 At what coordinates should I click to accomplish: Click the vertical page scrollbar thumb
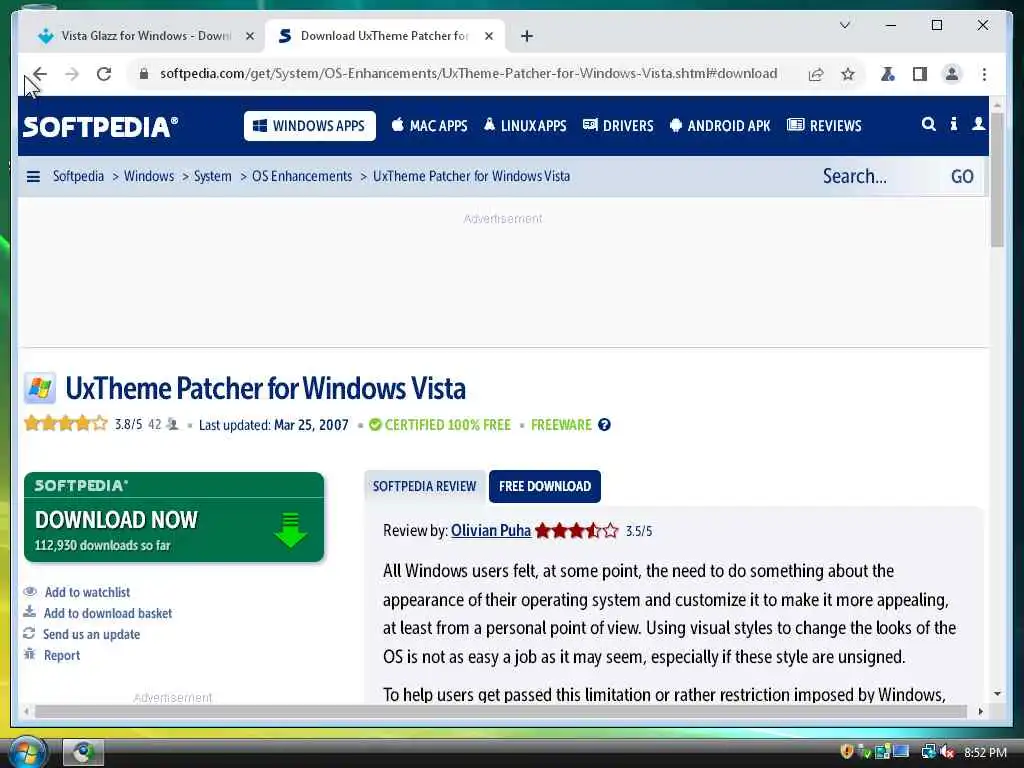tap(997, 180)
